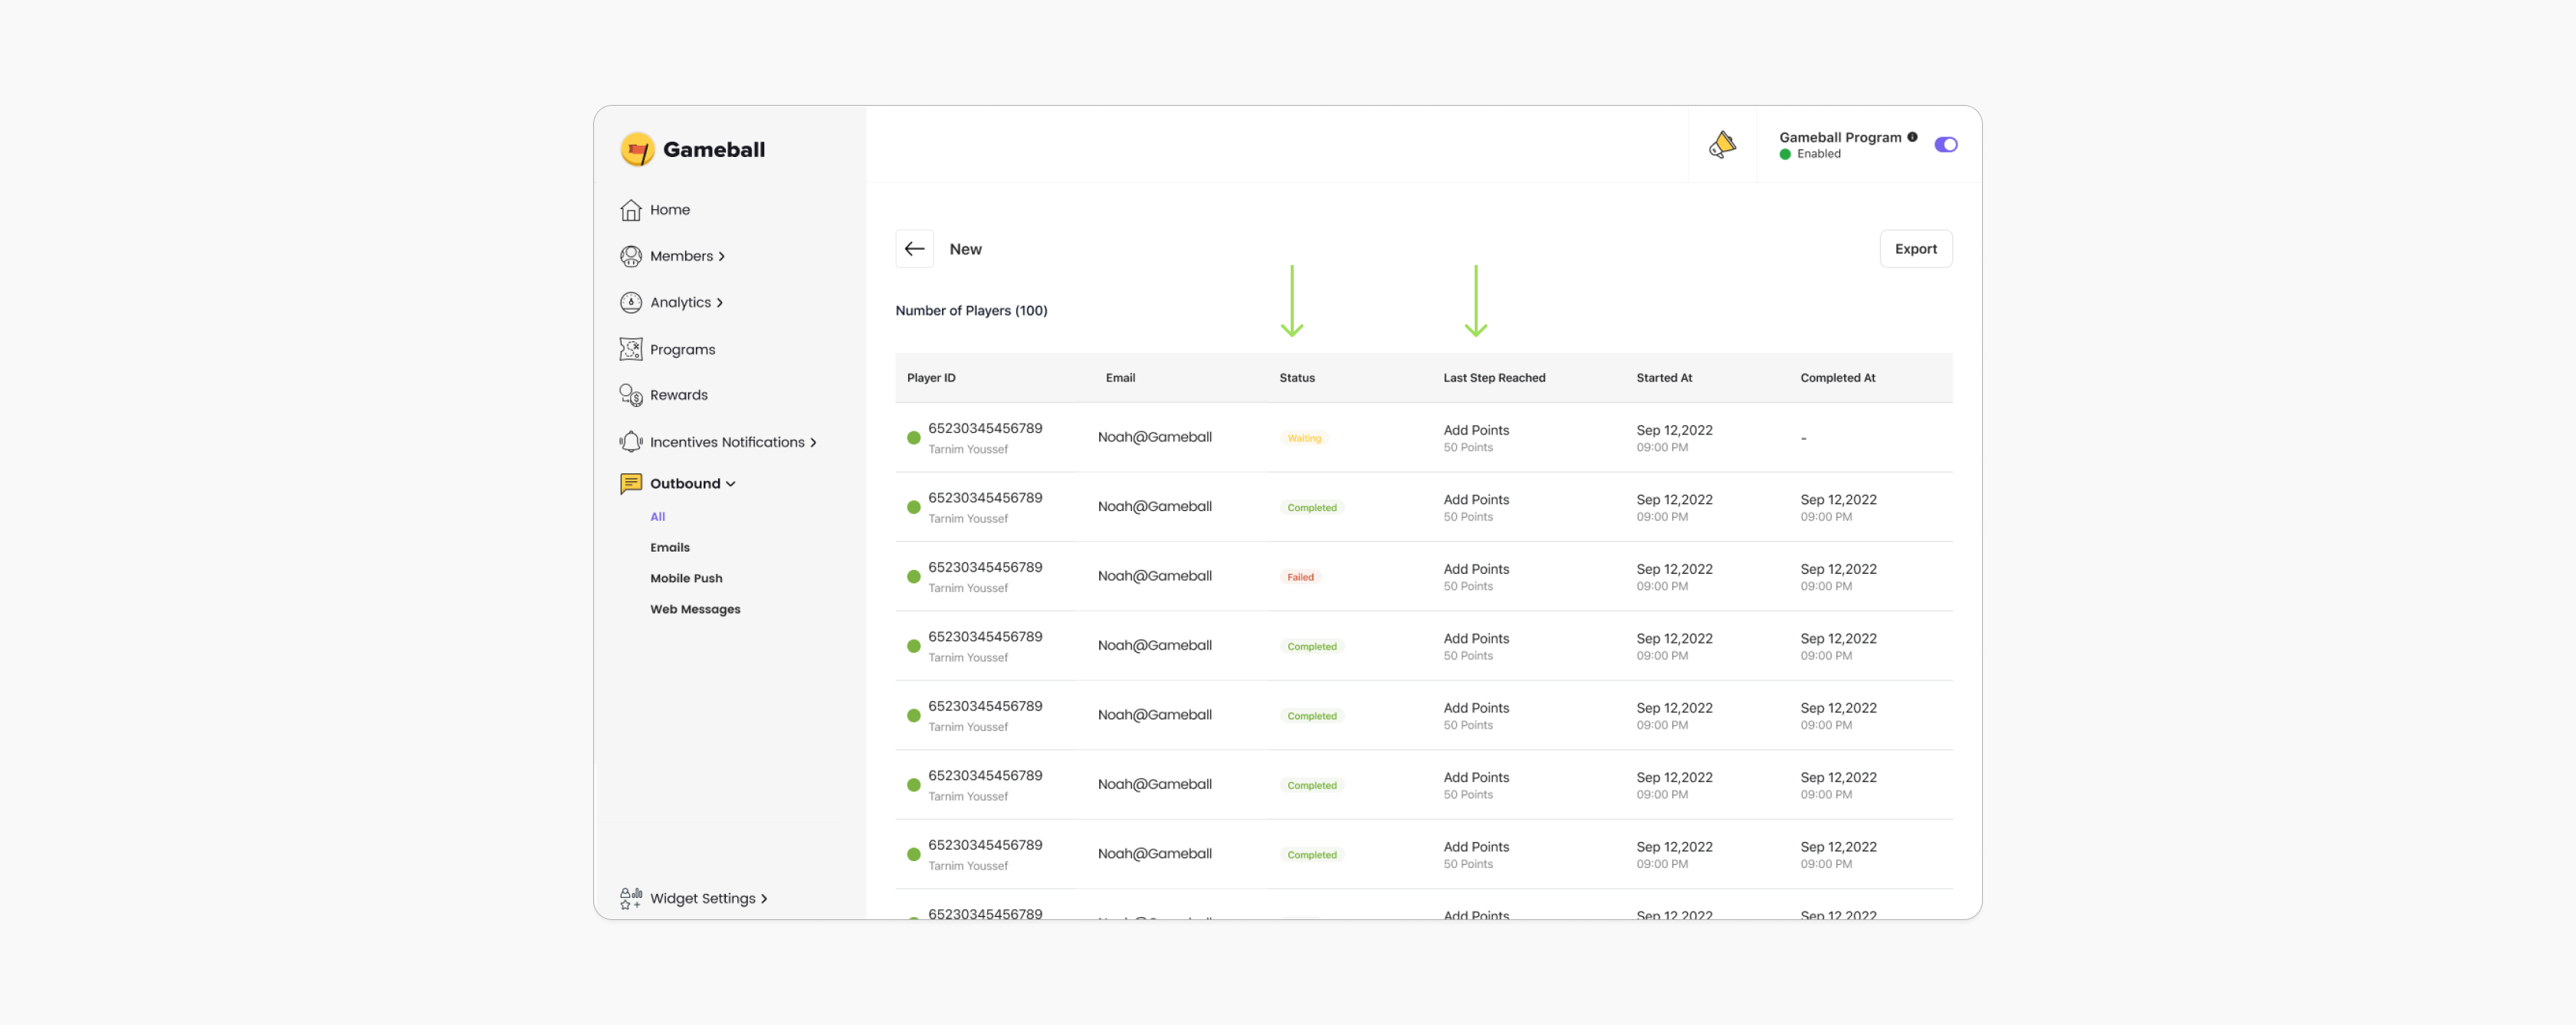The height and width of the screenshot is (1025, 2576).
Task: Click the back arrow next to New
Action: pyautogui.click(x=914, y=249)
